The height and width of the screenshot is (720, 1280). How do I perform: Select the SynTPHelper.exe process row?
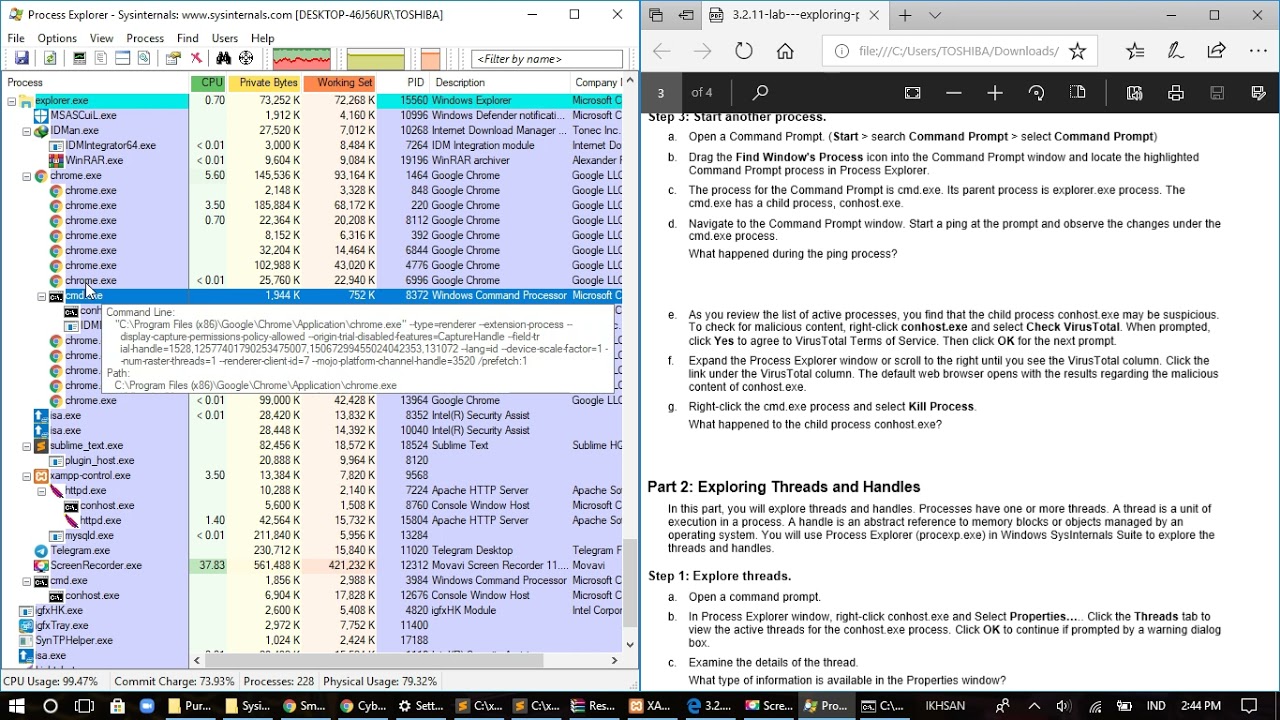coord(312,641)
